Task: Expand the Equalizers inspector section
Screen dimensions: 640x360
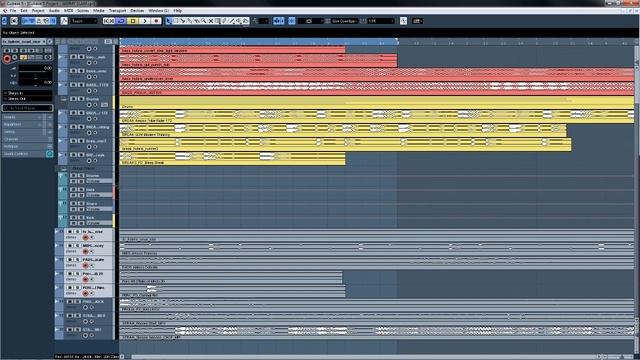Action: [27, 124]
